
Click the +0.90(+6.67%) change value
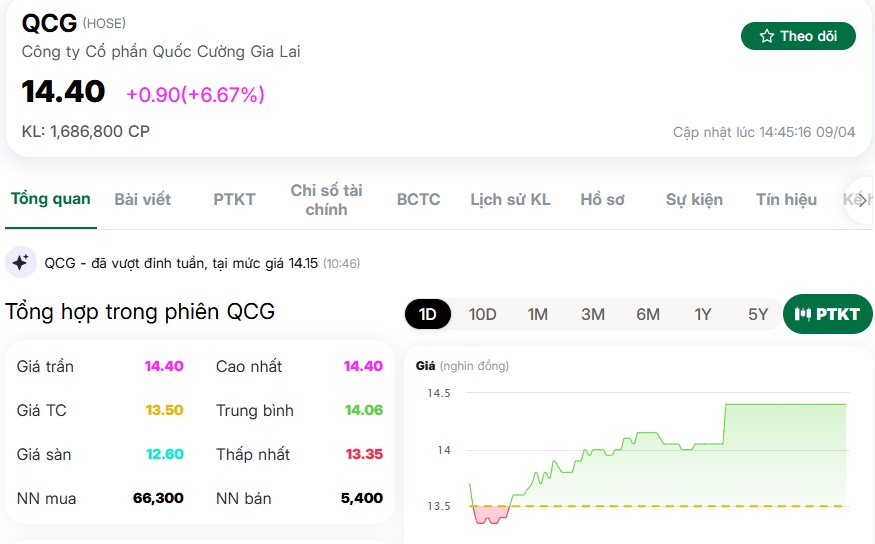click(x=195, y=95)
